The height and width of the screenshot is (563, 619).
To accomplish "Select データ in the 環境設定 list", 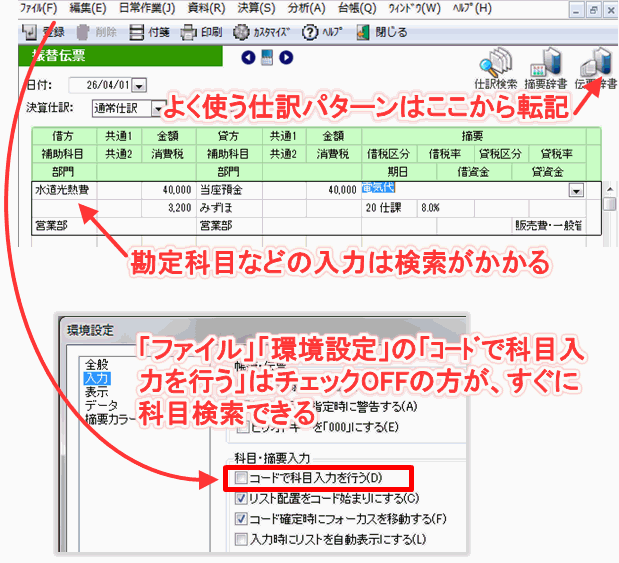I will click(101, 406).
